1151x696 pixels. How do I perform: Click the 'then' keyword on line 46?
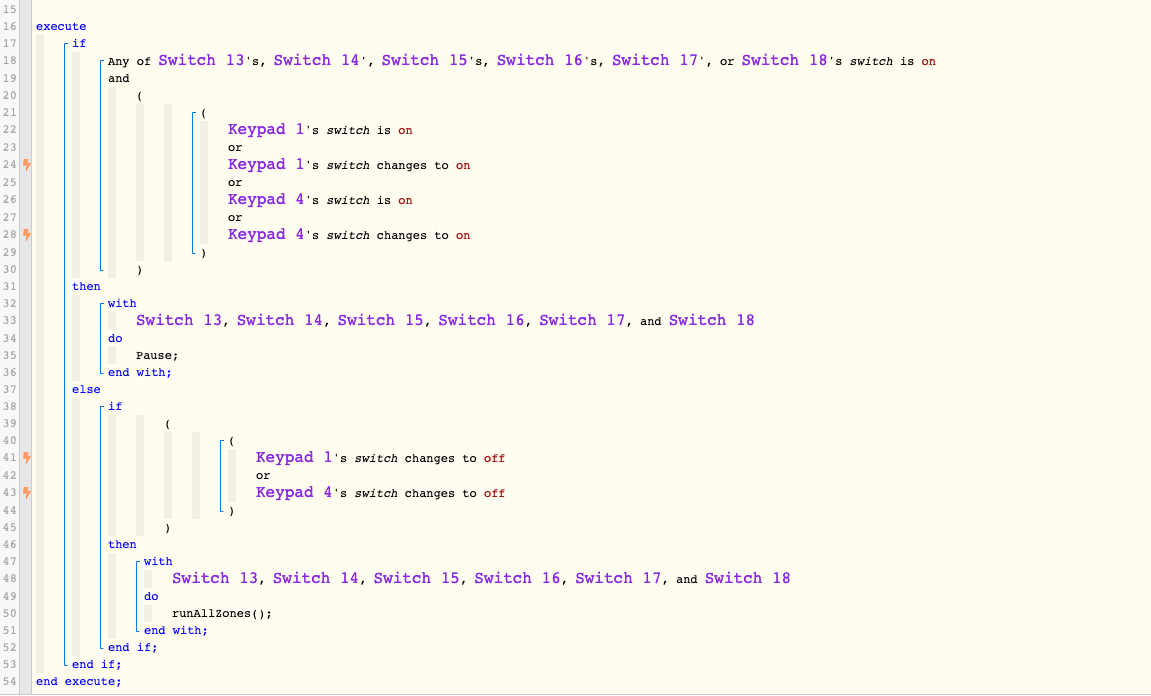(122, 545)
